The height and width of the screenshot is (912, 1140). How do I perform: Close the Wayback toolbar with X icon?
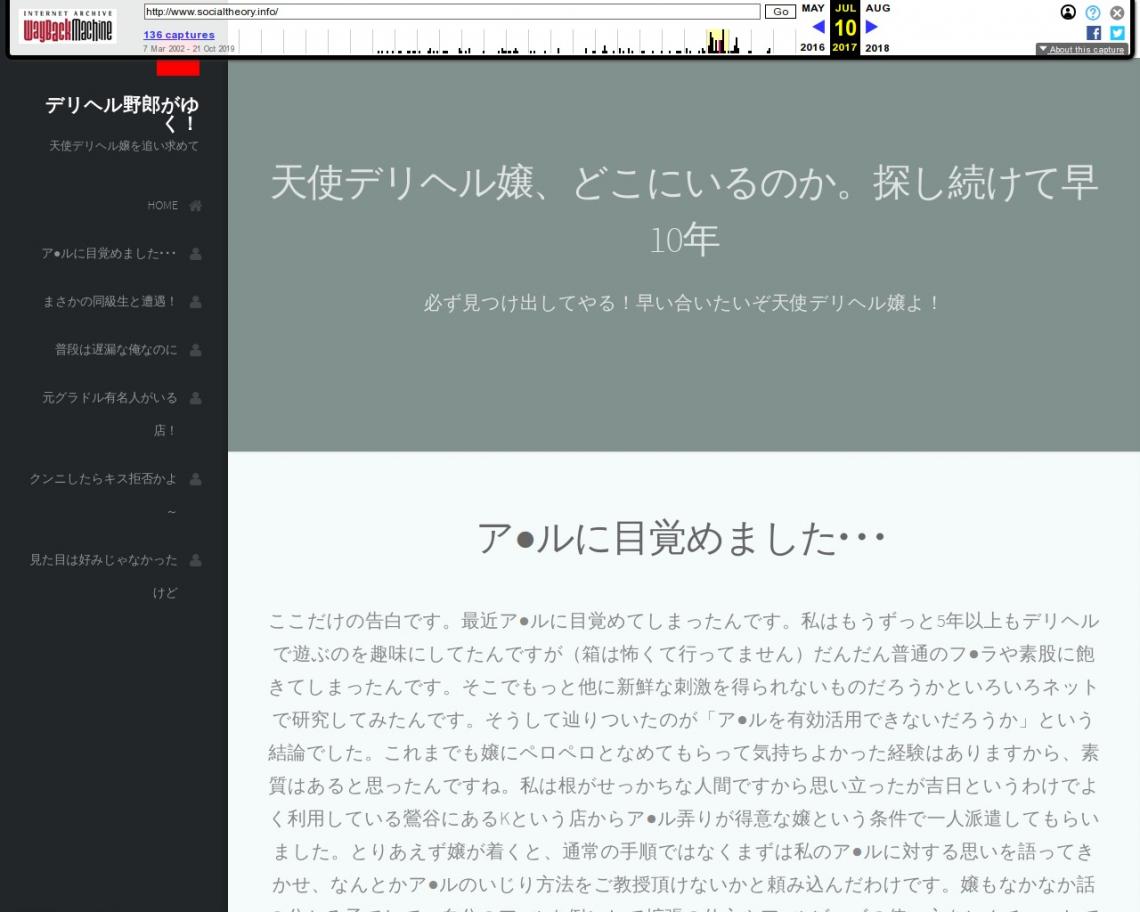[1117, 12]
